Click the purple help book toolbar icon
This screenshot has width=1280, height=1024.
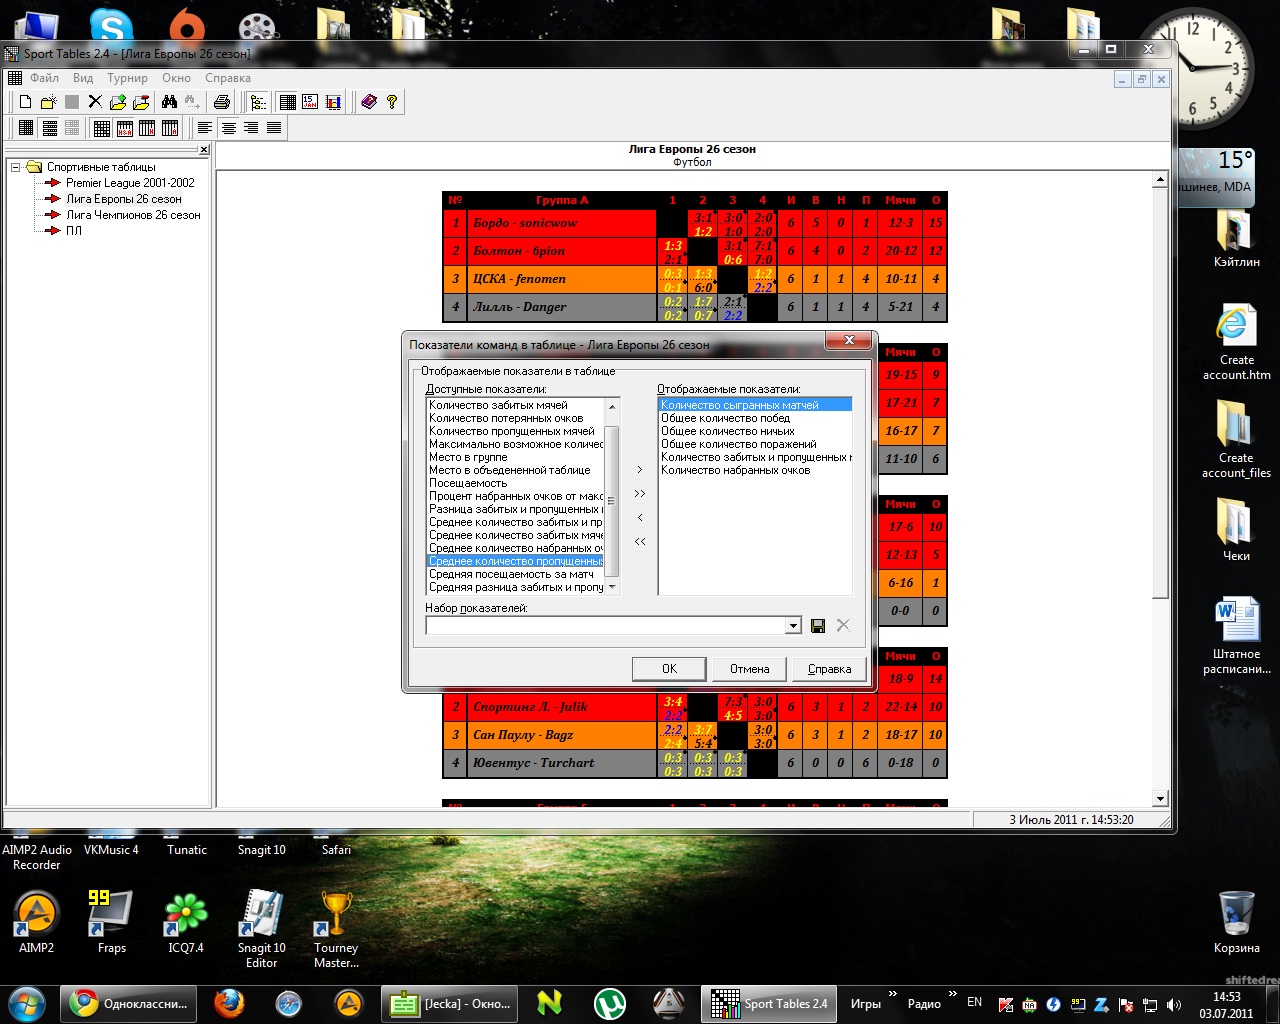tap(369, 102)
